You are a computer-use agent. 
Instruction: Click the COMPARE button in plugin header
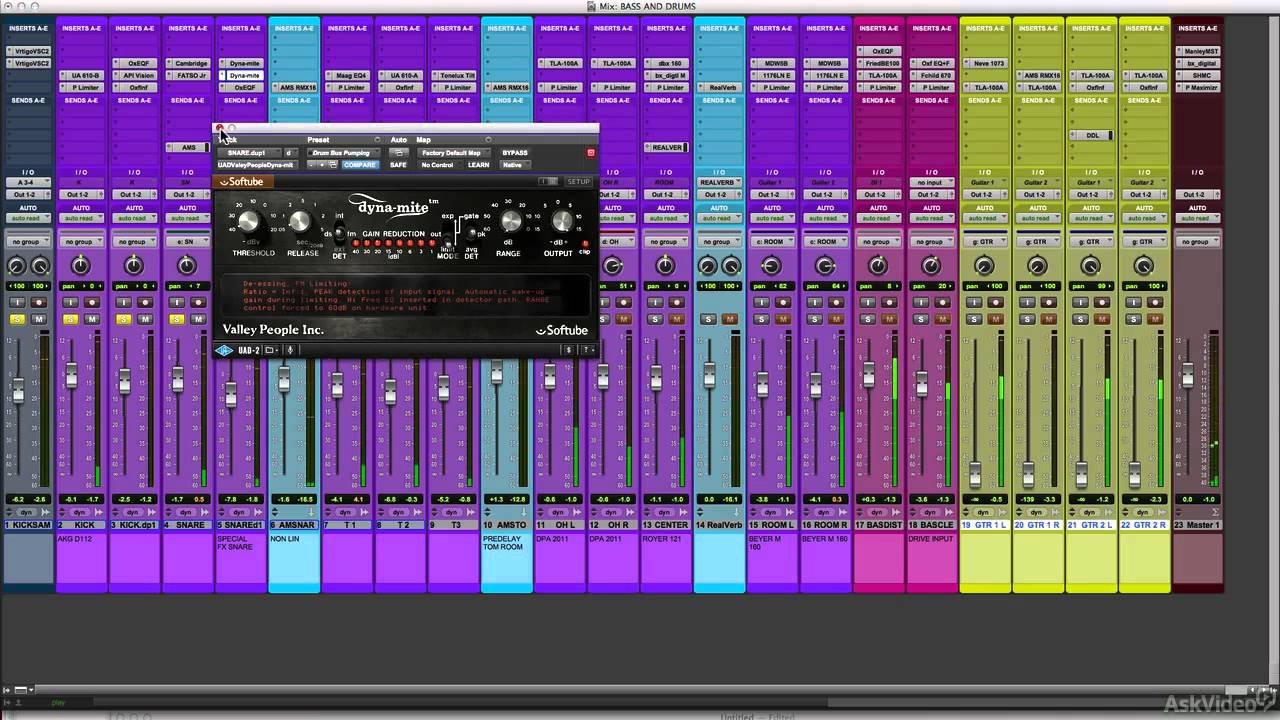pyautogui.click(x=360, y=165)
